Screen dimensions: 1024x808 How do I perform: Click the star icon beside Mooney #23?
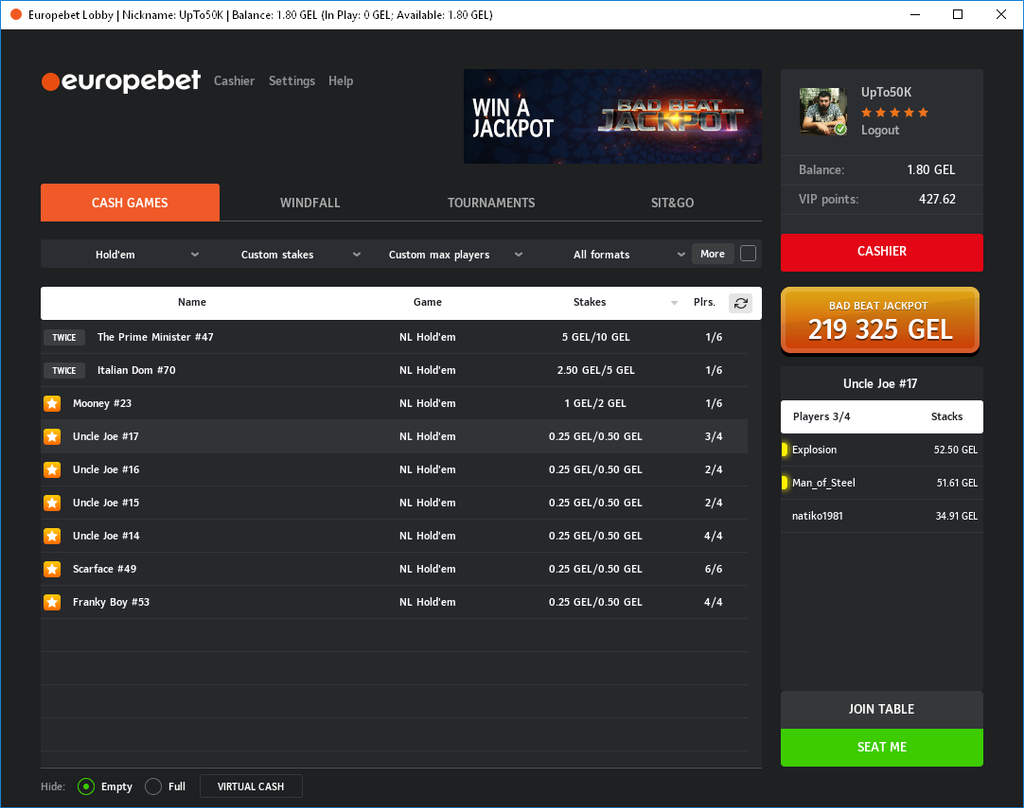(52, 404)
